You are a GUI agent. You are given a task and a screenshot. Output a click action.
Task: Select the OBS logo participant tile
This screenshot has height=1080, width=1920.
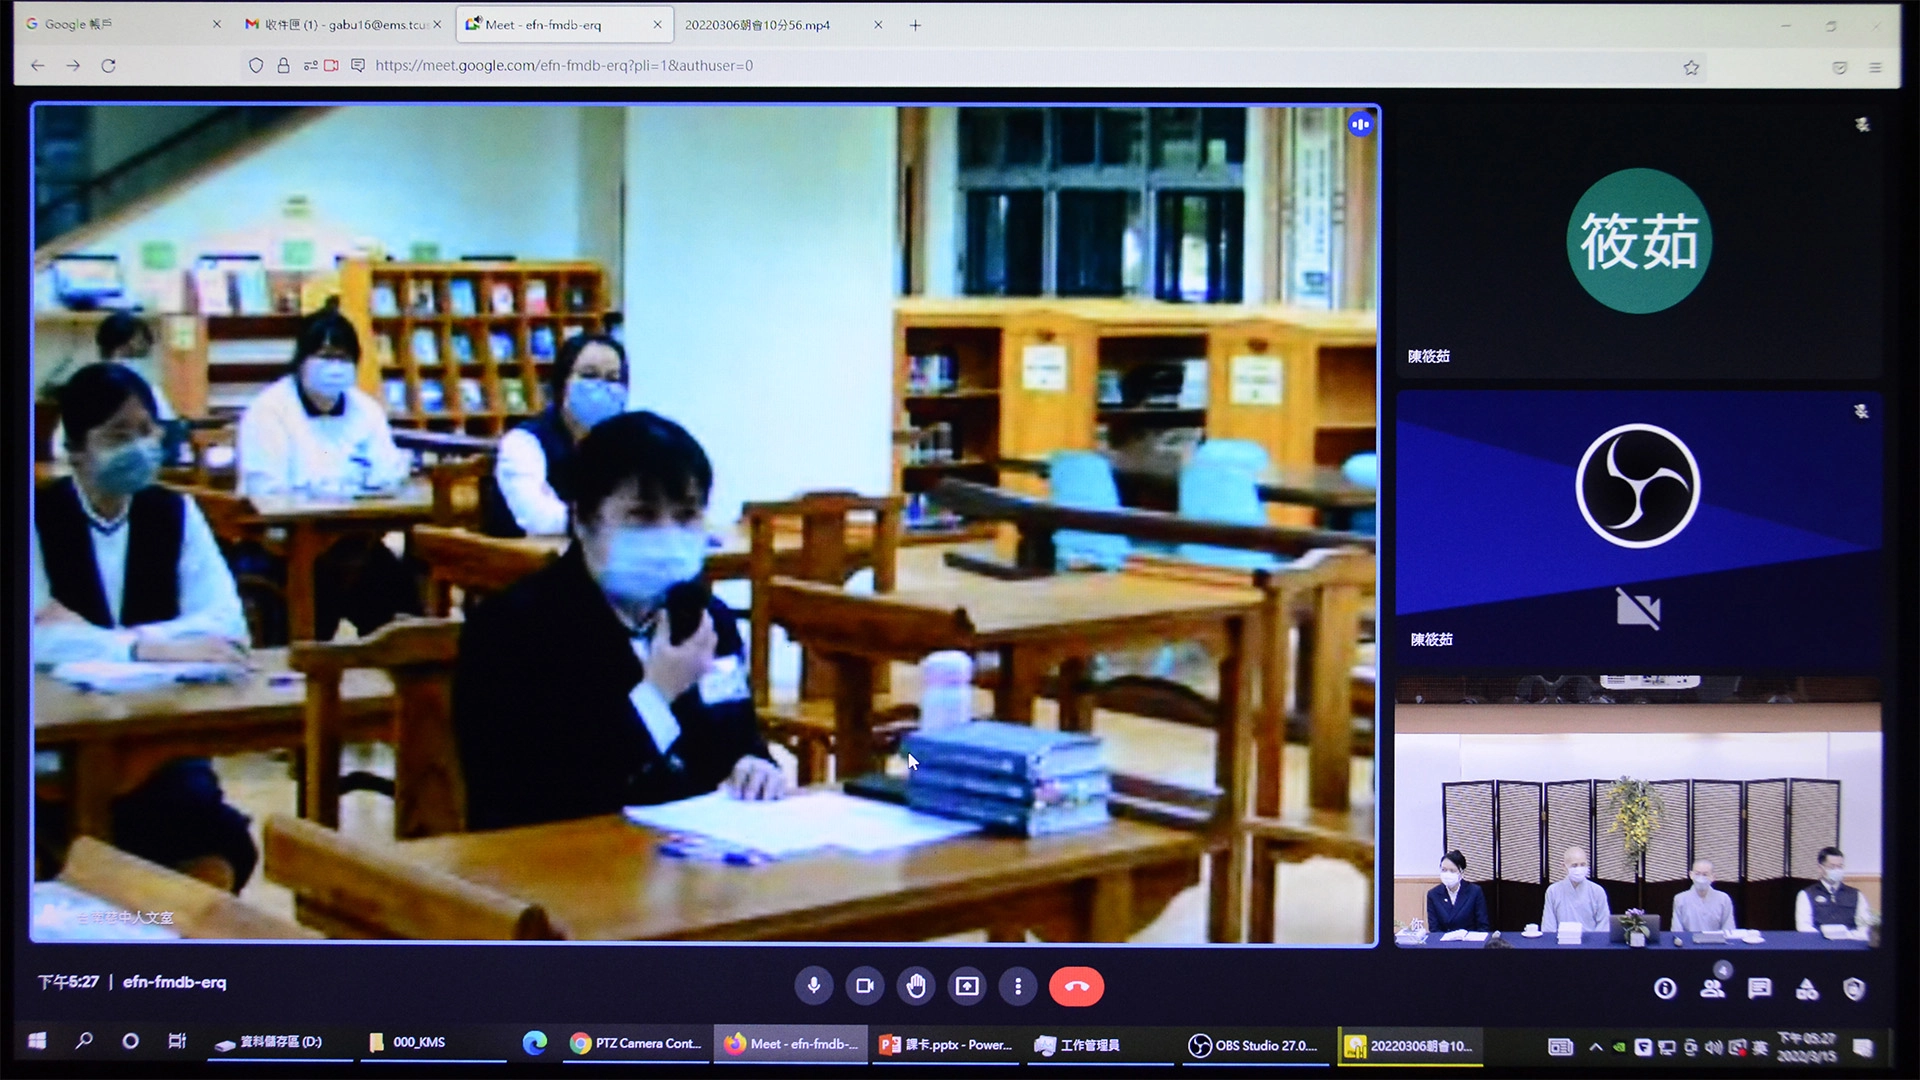[x=1638, y=528]
